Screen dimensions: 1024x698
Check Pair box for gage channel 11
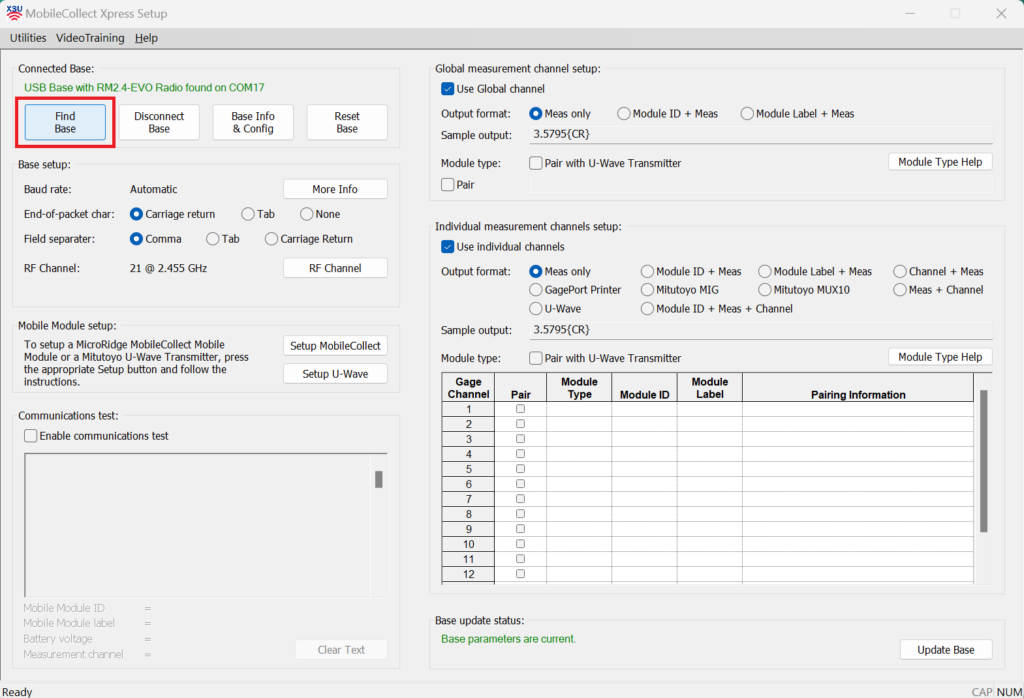coord(520,559)
